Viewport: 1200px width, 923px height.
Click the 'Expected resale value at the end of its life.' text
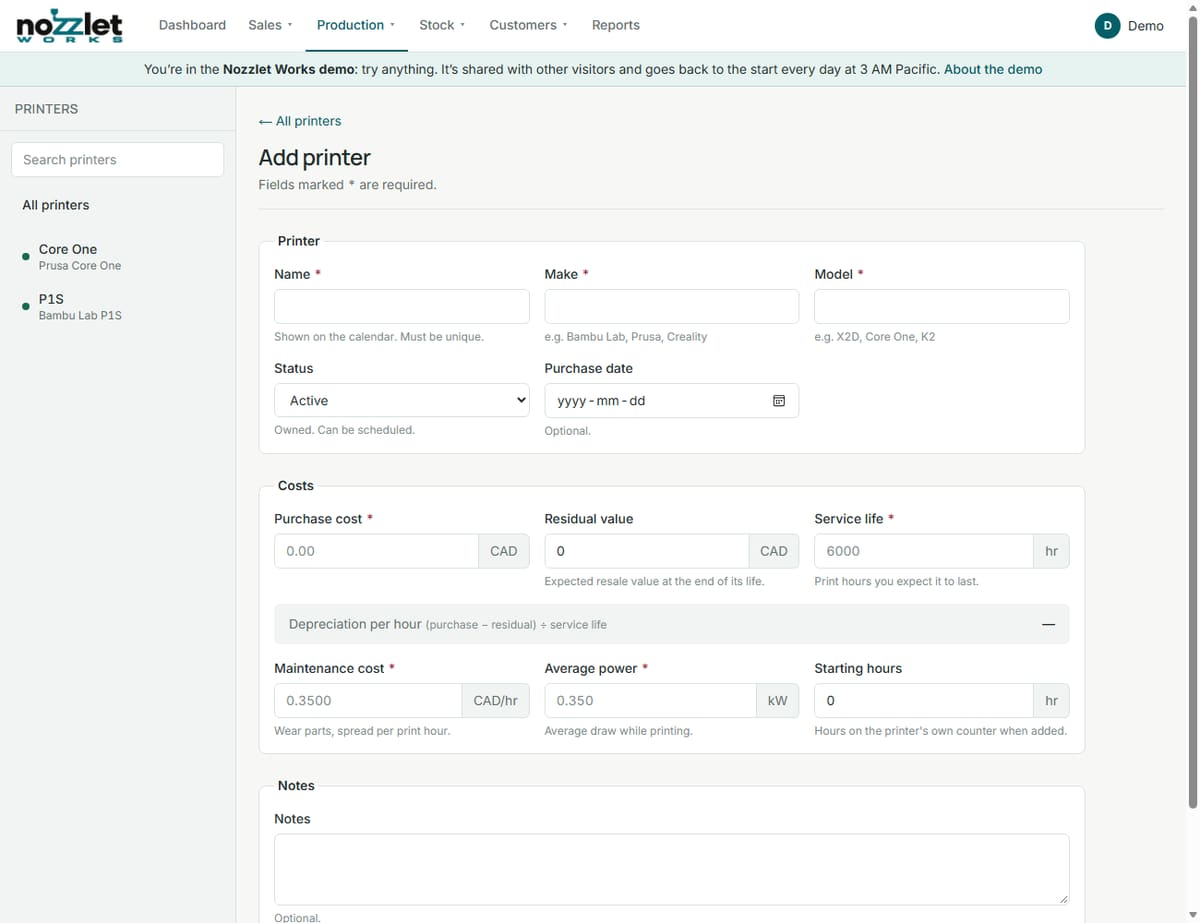654,581
